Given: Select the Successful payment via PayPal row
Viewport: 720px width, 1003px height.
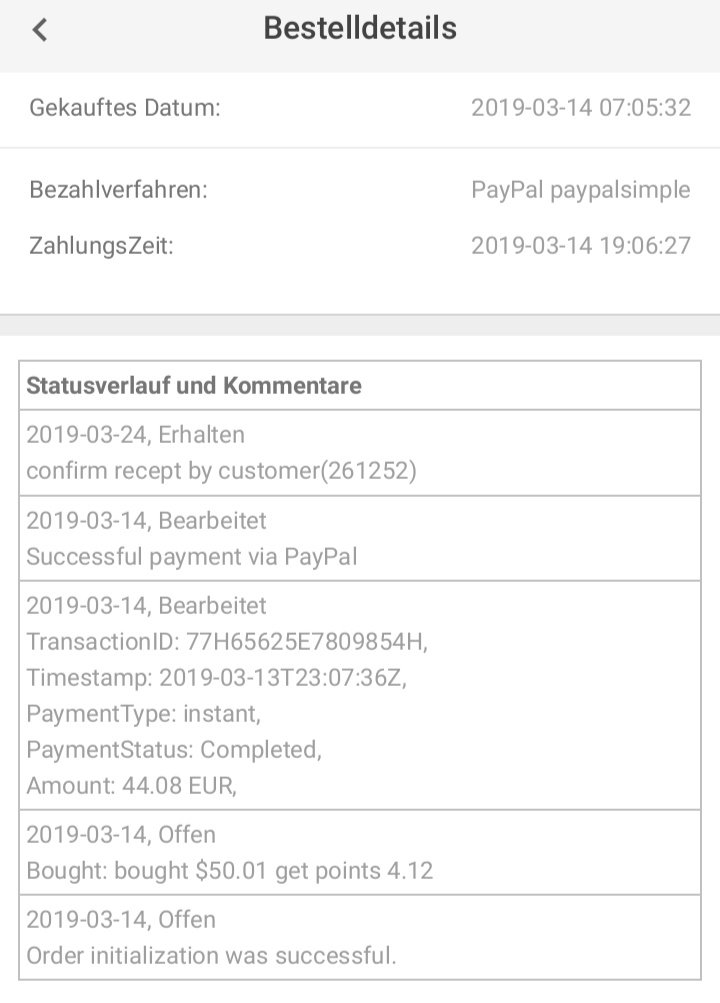Looking at the screenshot, I should tap(191, 557).
